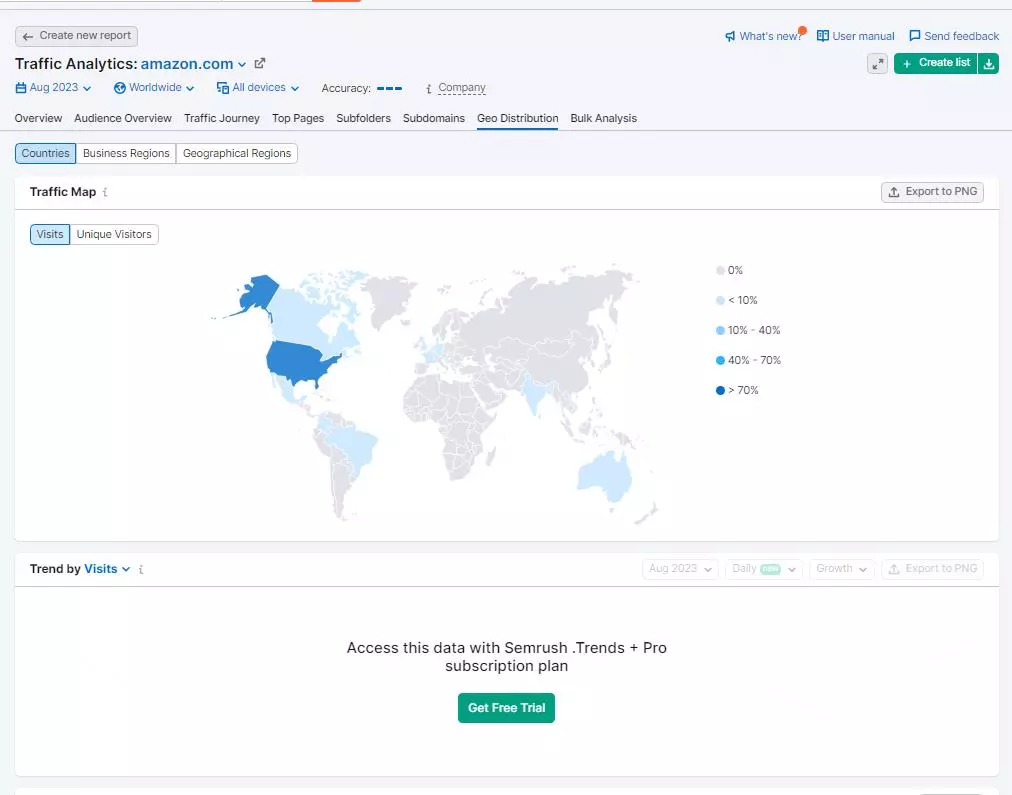Open the Subdomains tab
This screenshot has width=1012, height=795.
point(434,118)
